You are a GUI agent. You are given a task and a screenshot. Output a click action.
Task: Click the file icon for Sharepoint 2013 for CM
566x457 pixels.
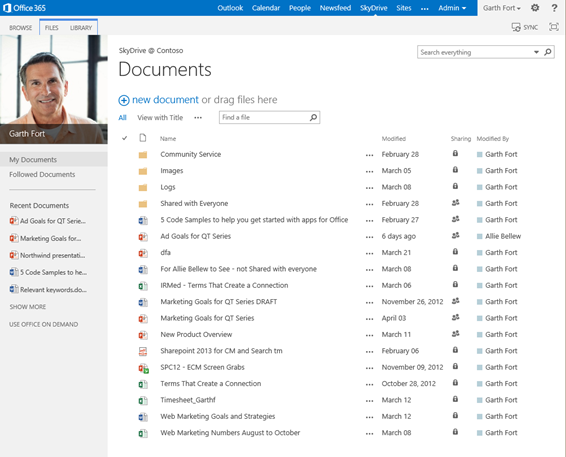[143, 351]
